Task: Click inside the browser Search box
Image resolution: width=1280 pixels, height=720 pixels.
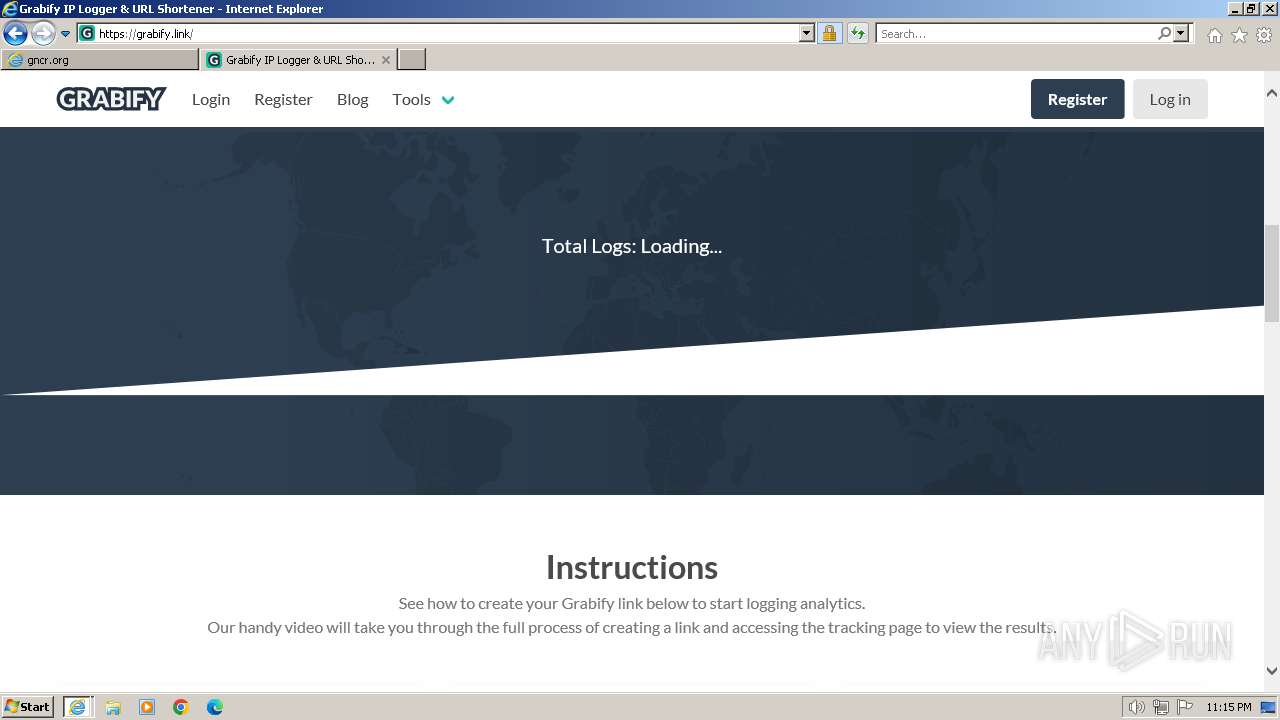Action: pyautogui.click(x=1015, y=33)
